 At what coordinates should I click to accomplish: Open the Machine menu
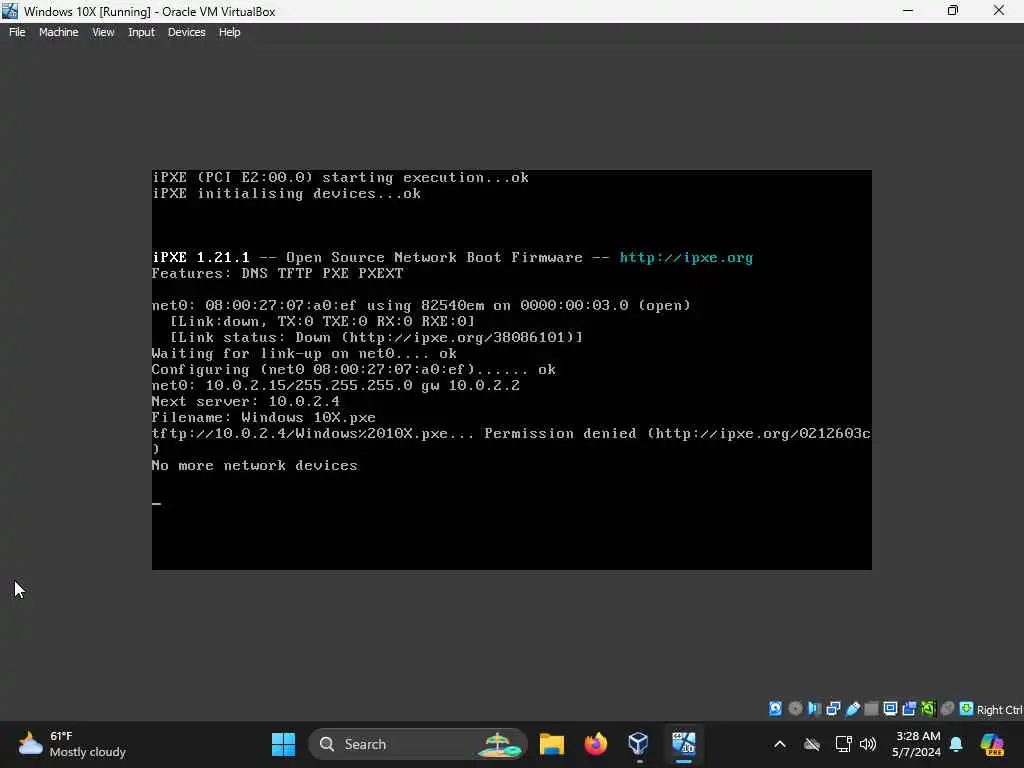[58, 32]
